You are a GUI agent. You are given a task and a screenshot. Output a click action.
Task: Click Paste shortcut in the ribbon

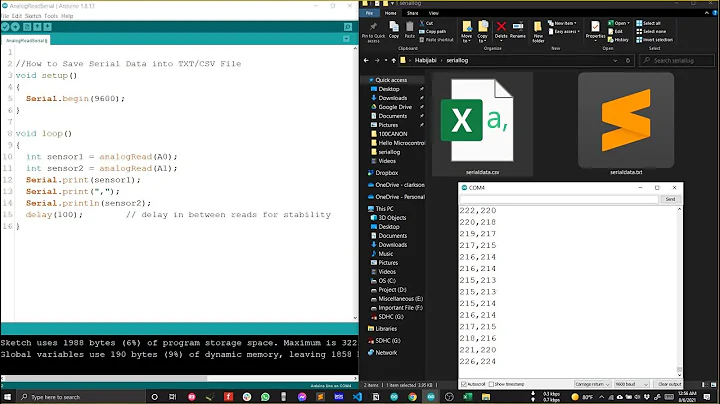(x=436, y=40)
